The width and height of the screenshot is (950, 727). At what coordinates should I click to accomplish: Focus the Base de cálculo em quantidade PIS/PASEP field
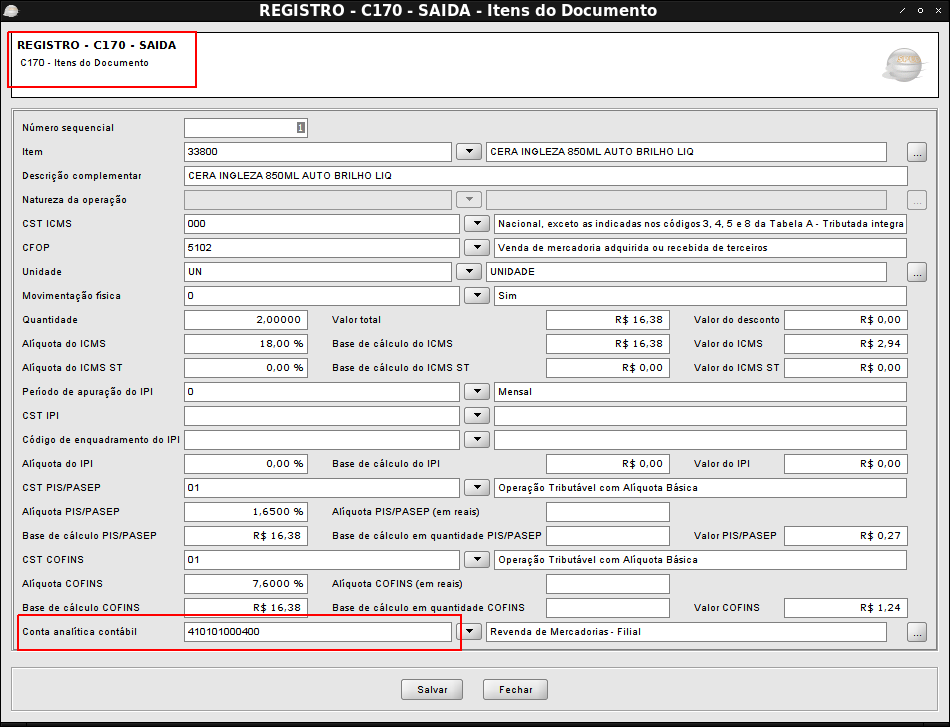[608, 536]
